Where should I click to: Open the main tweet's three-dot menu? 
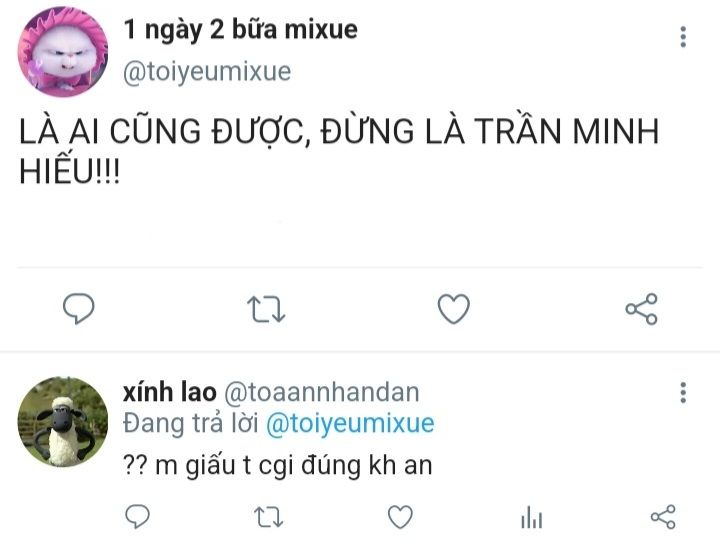pos(683,38)
